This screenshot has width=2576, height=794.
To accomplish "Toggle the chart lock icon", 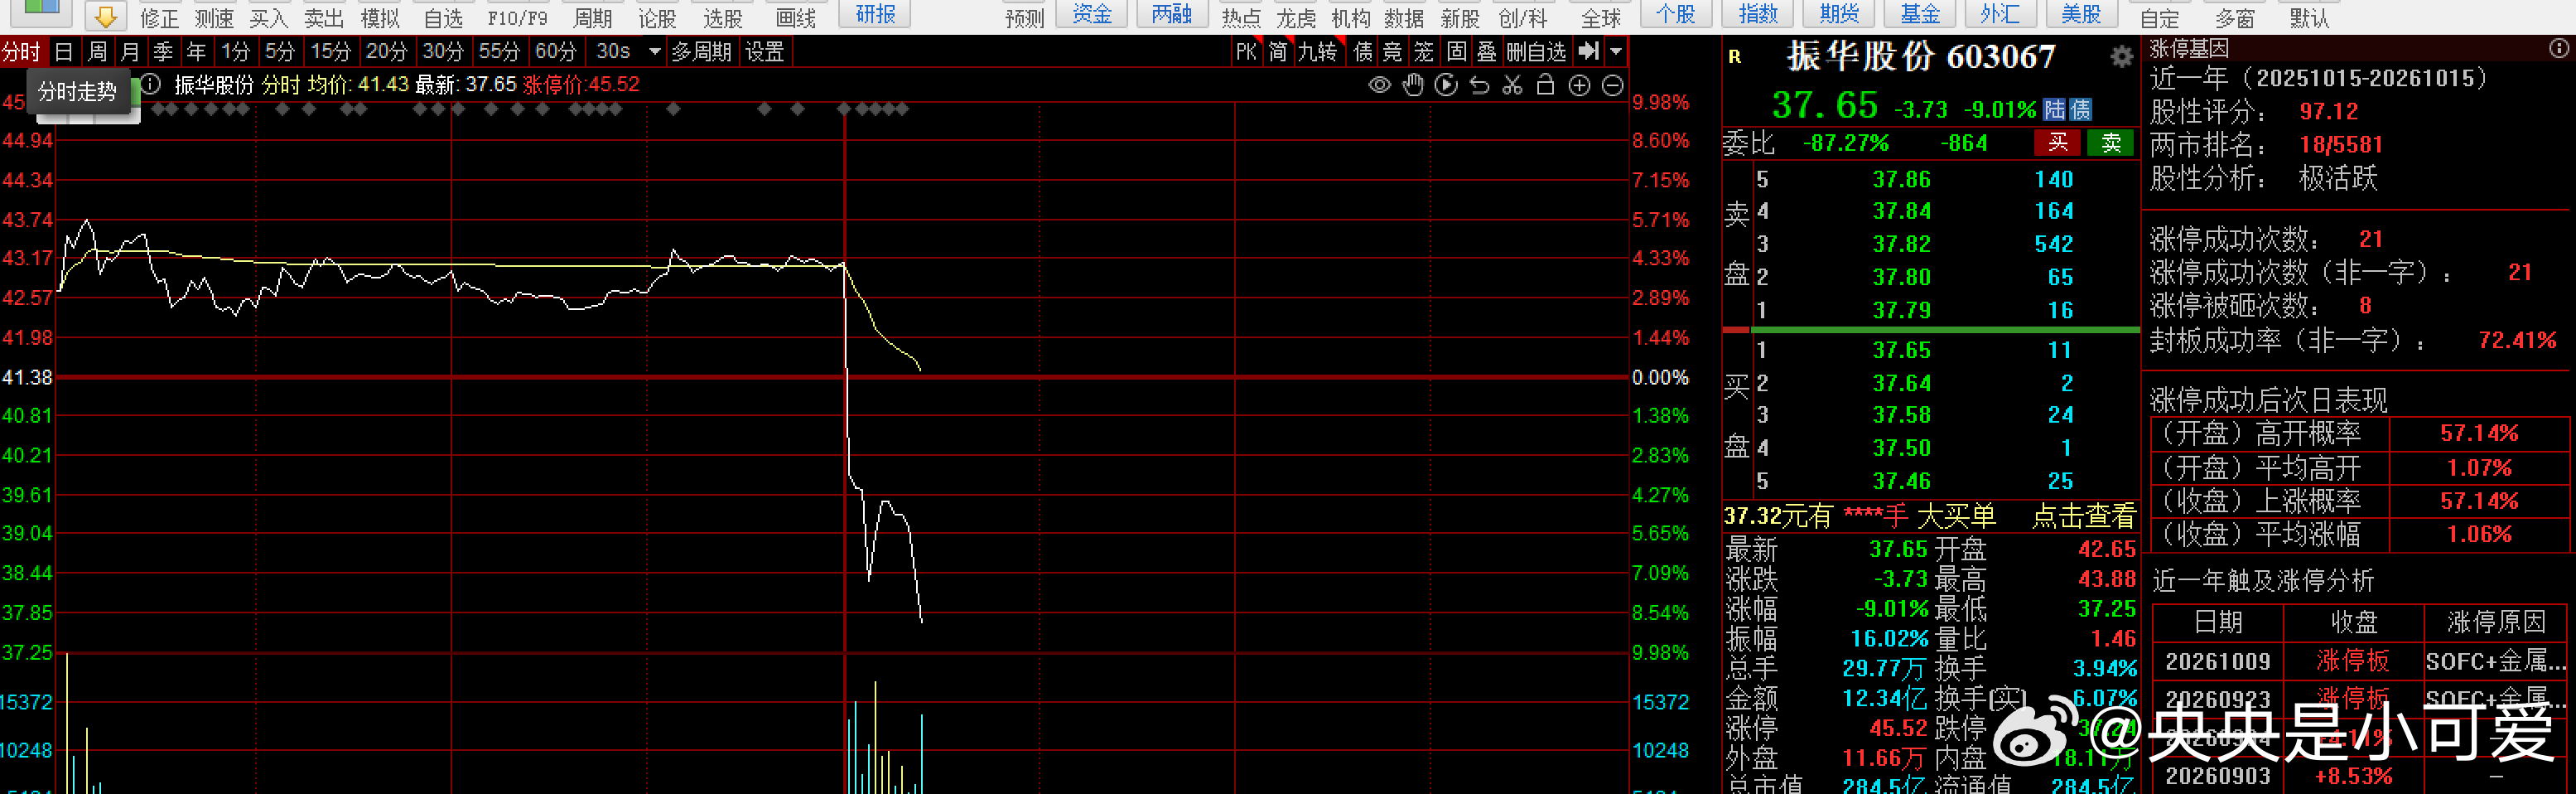I will point(1545,85).
